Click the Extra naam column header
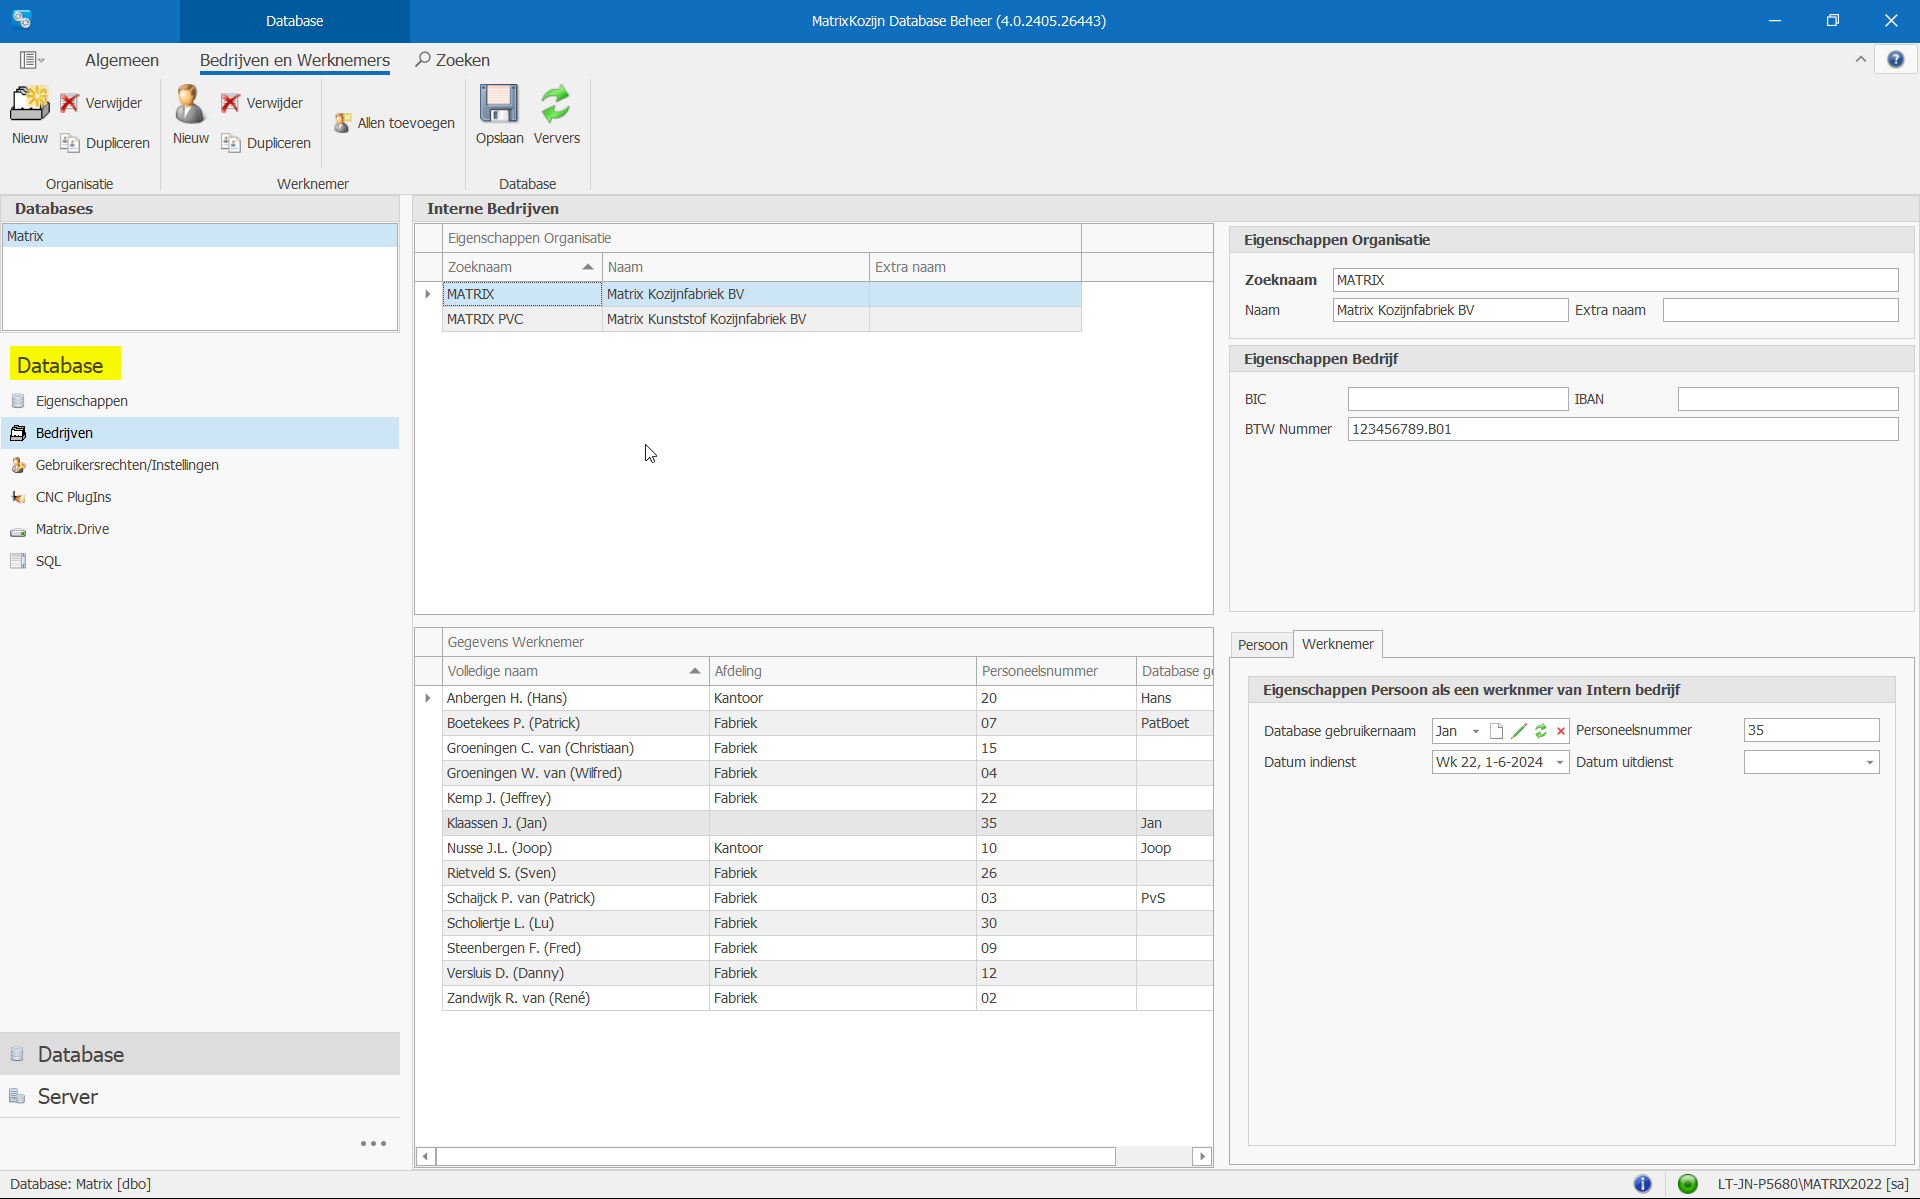Image resolution: width=1920 pixels, height=1199 pixels. pyautogui.click(x=975, y=267)
